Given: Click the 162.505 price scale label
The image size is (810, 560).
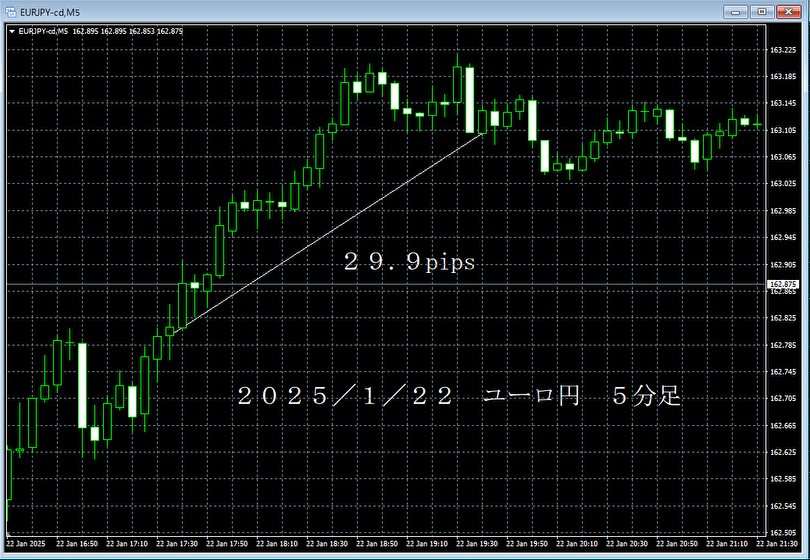Looking at the screenshot, I should pos(783,533).
